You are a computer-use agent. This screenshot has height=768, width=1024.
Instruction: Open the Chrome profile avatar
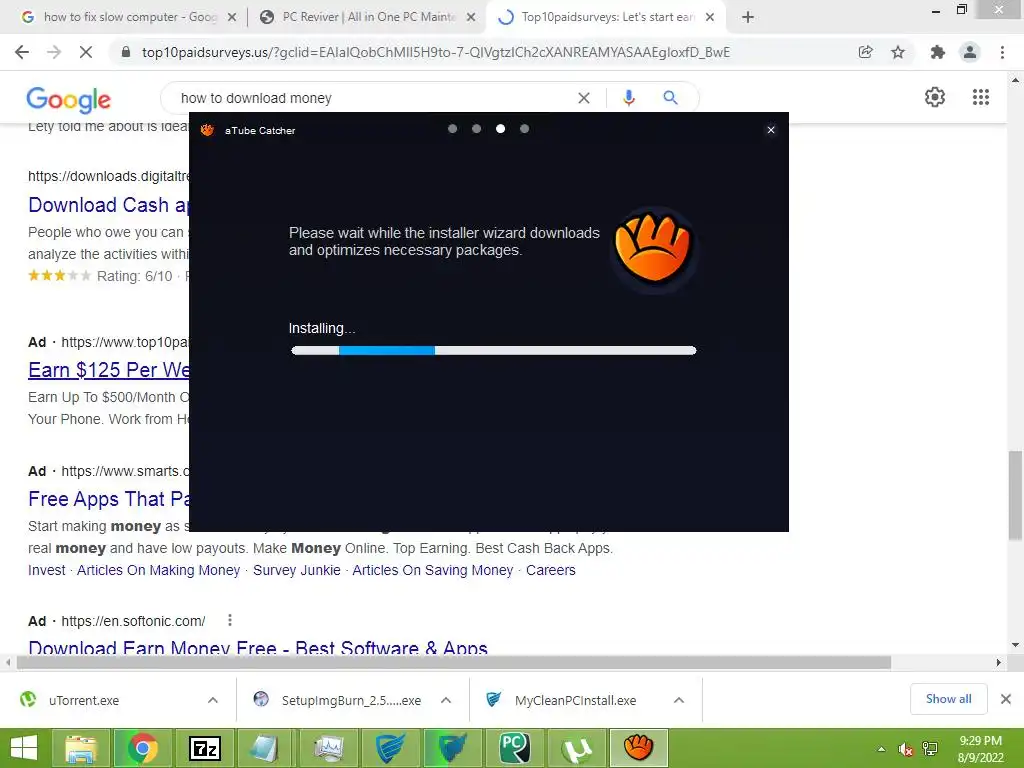(x=970, y=52)
